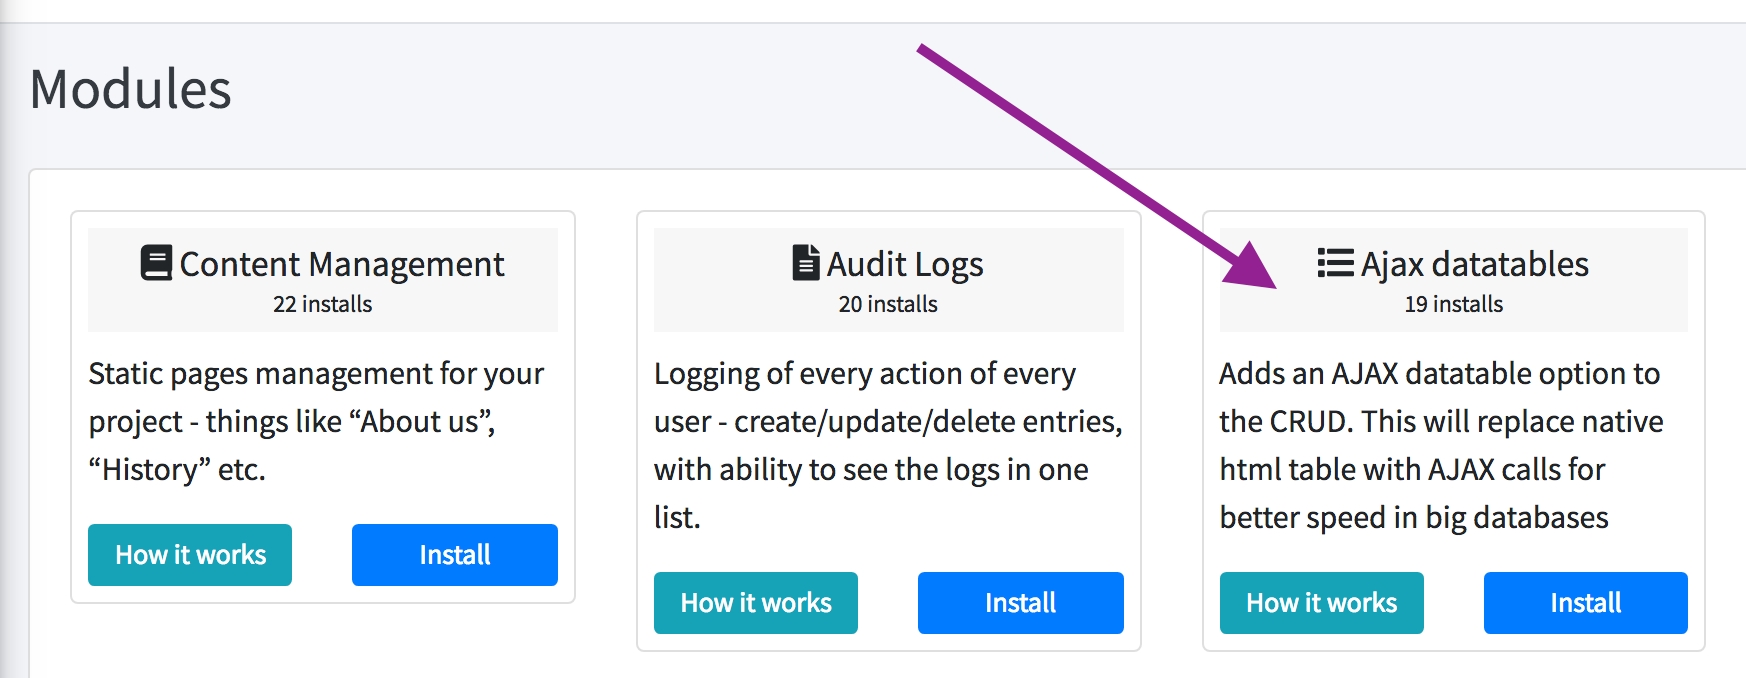This screenshot has height=678, width=1746.
Task: Click the 22 installs count label
Action: [322, 304]
